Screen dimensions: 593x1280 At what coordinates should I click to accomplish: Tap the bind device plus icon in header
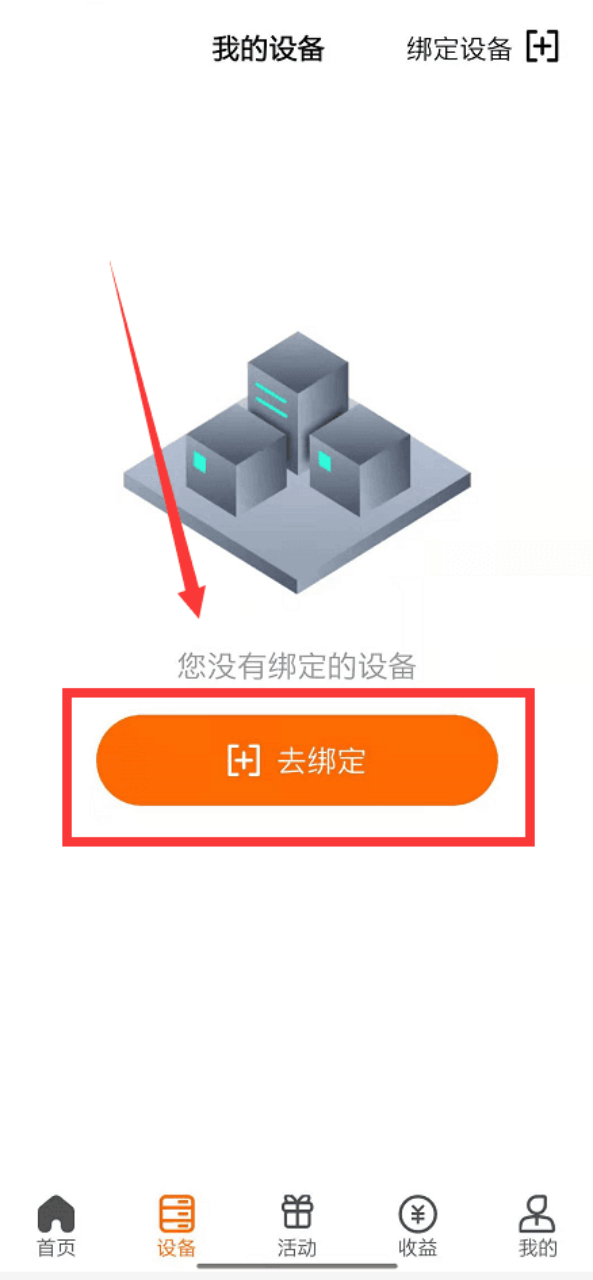pyautogui.click(x=542, y=47)
